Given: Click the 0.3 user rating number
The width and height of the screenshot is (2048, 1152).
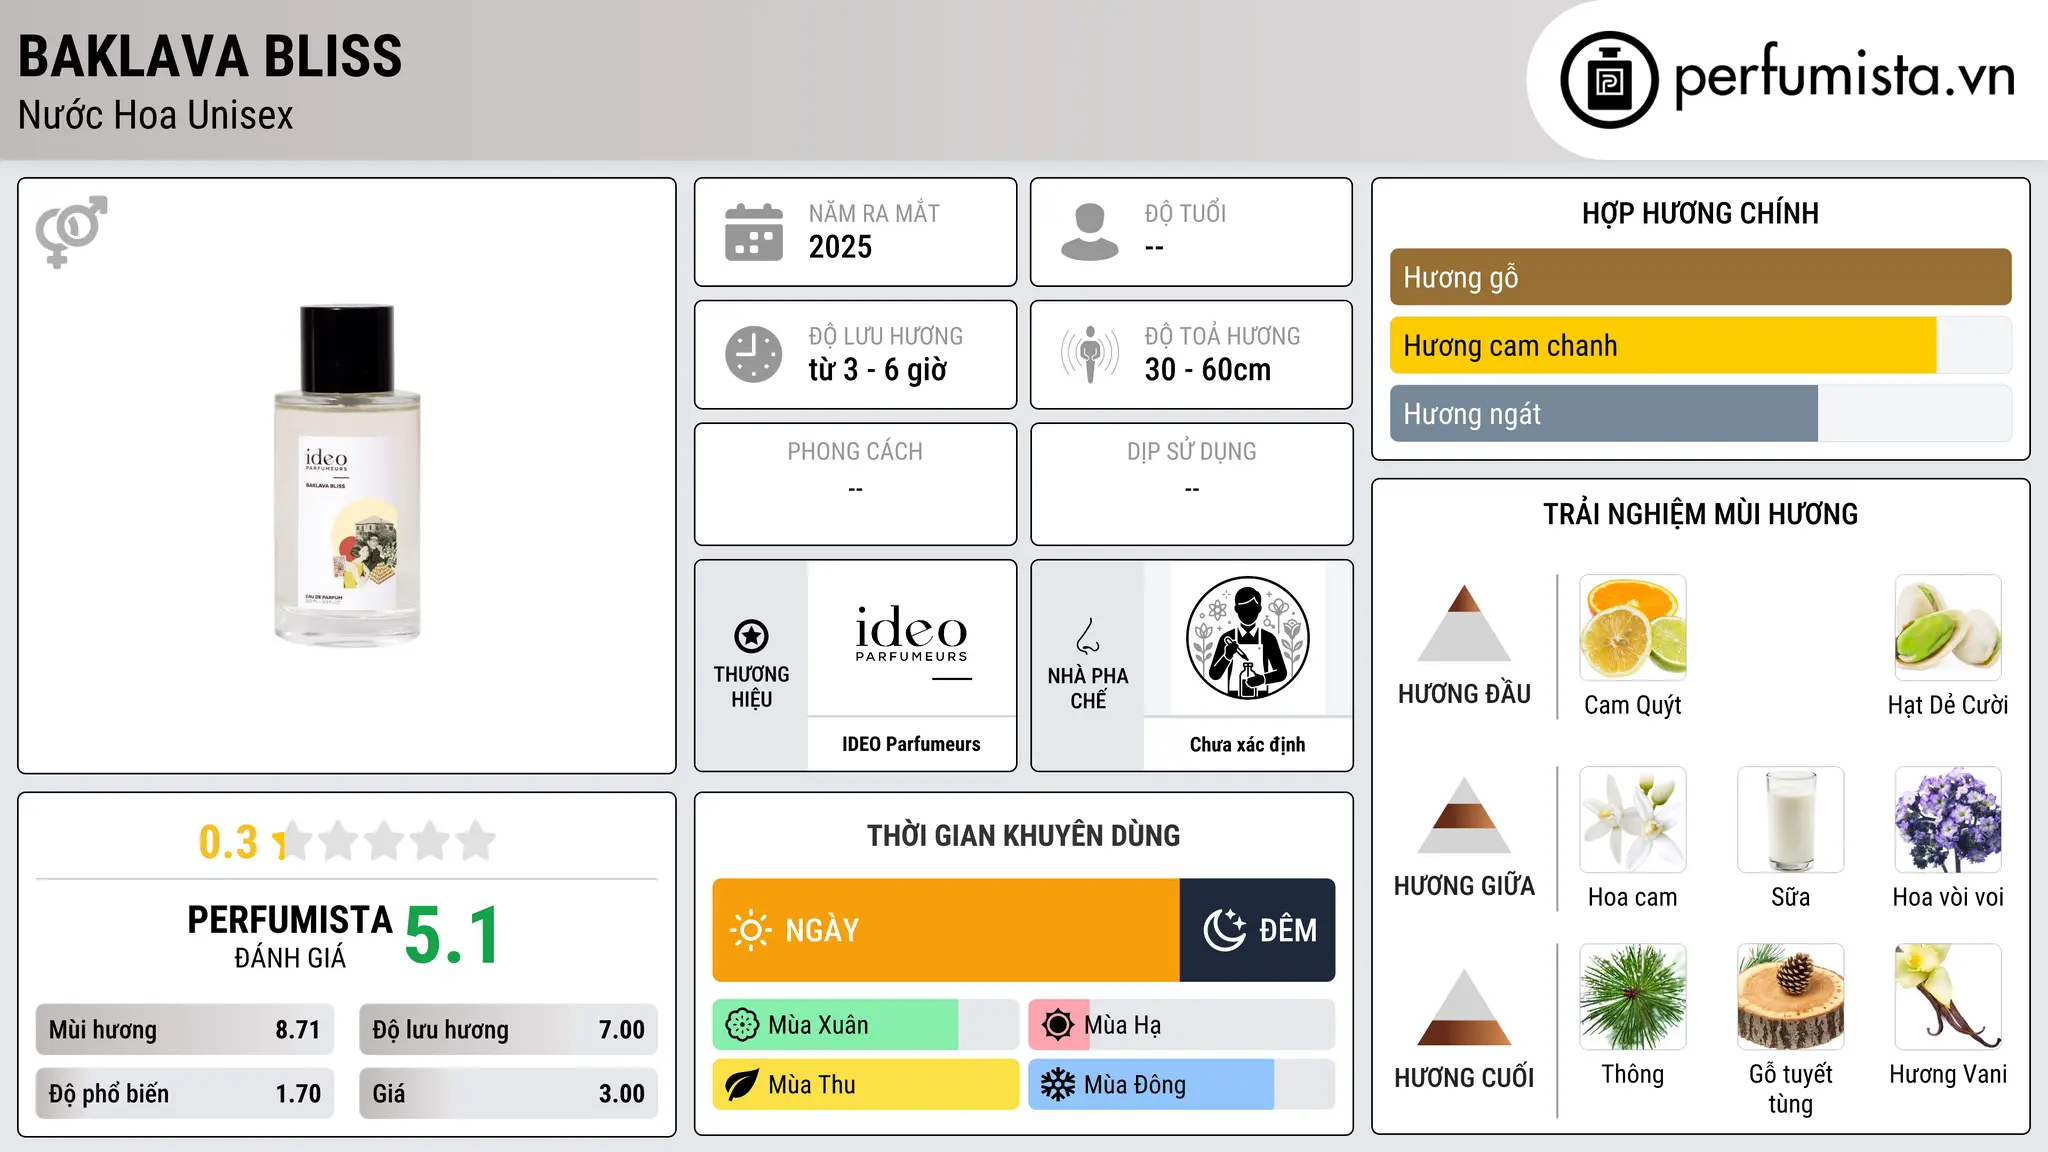Looking at the screenshot, I should click(229, 842).
